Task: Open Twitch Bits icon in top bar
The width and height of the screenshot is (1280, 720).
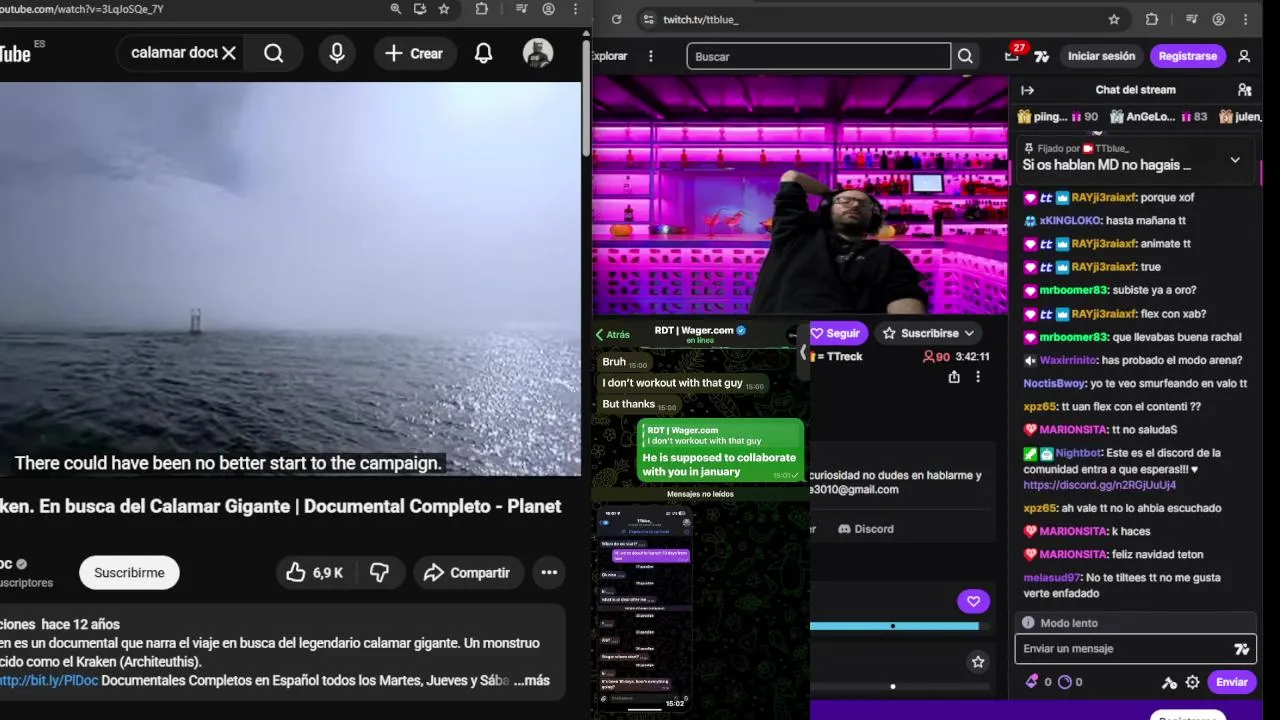Action: pos(1041,56)
